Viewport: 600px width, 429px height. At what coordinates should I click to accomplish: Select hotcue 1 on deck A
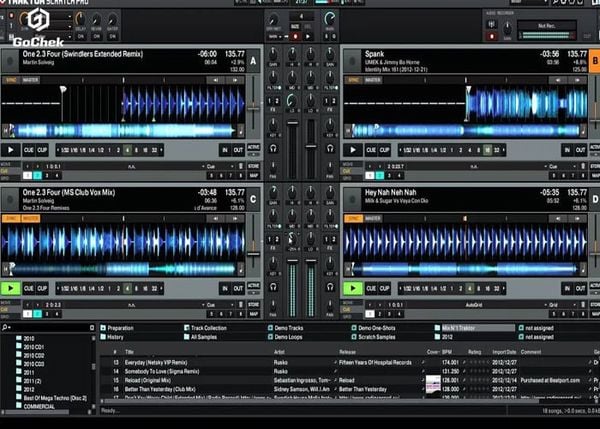(x=28, y=176)
